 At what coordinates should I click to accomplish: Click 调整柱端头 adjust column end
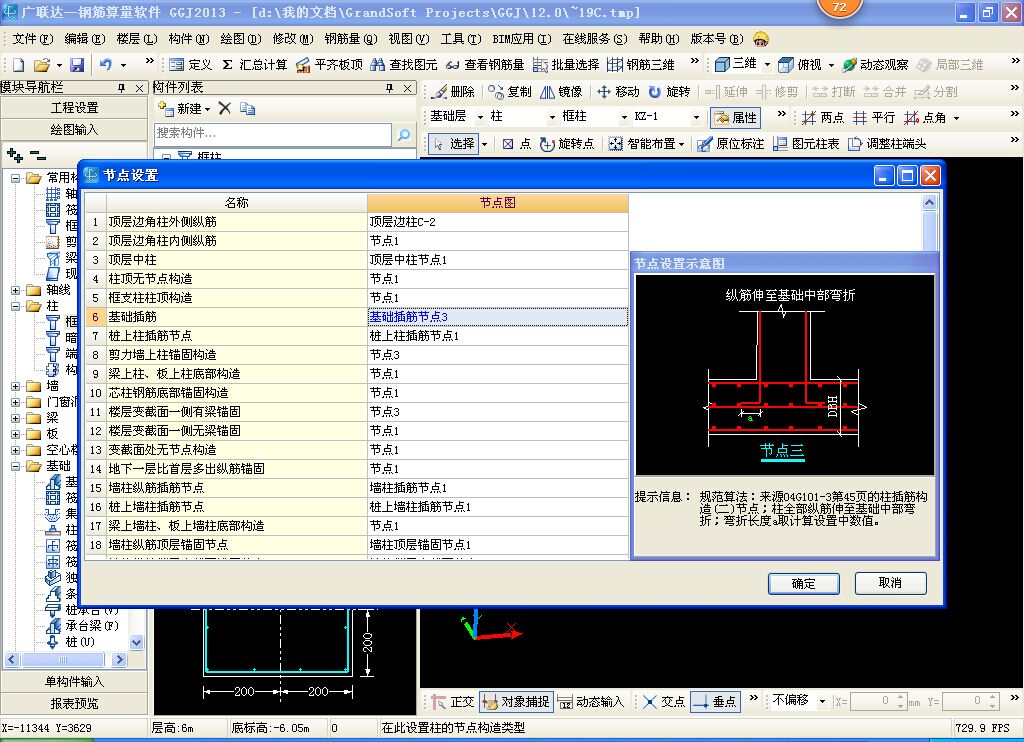tap(887, 144)
